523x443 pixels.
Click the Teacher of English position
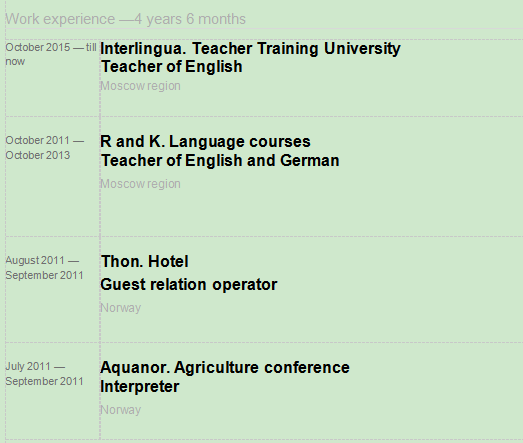pyautogui.click(x=171, y=66)
